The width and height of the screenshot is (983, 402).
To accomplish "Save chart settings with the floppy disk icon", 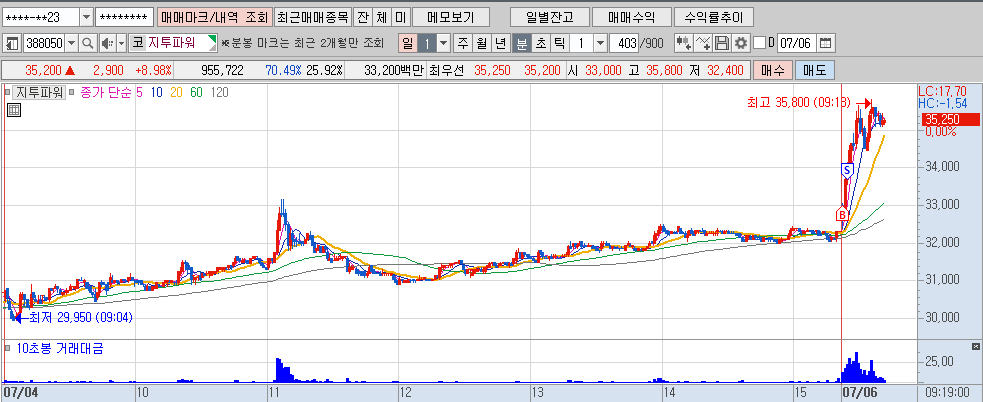I will pyautogui.click(x=722, y=43).
